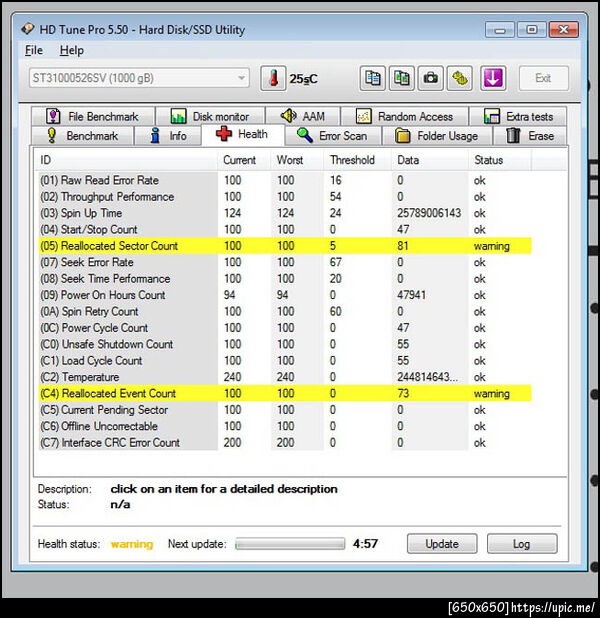
Task: Select the (0C) Power Cycle Count row
Action: 285,328
